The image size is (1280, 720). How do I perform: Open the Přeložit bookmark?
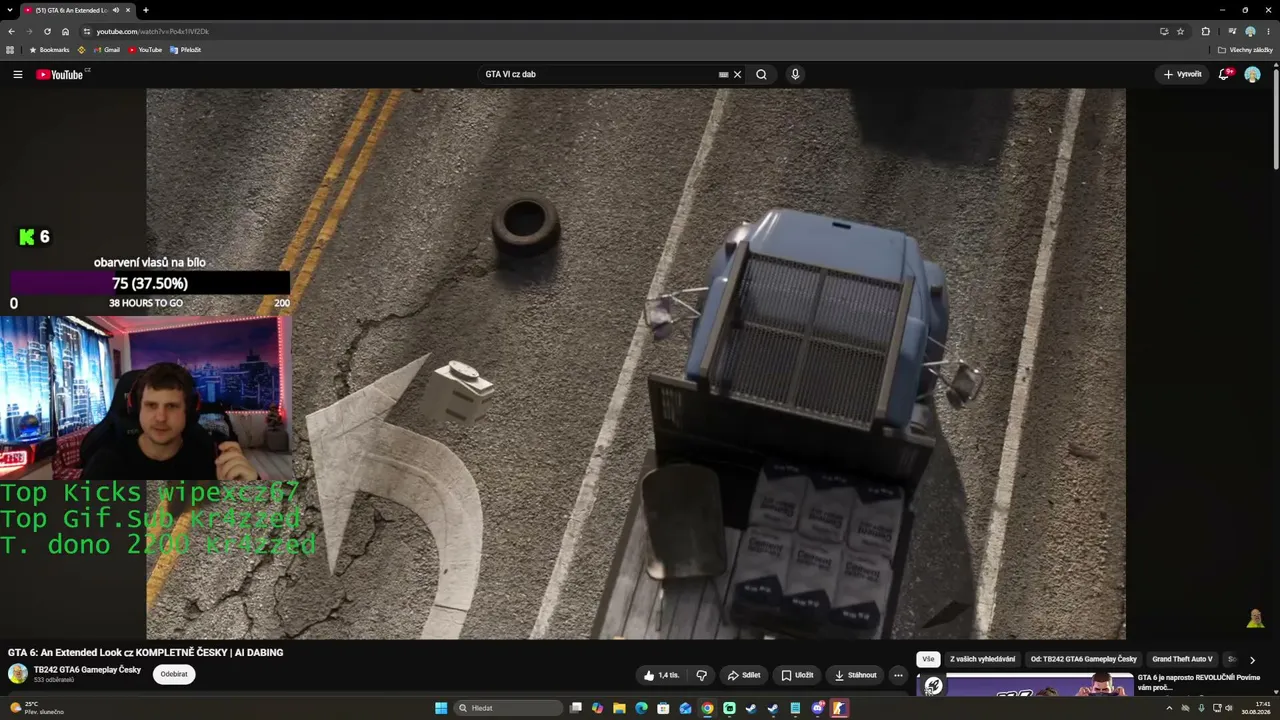point(186,50)
